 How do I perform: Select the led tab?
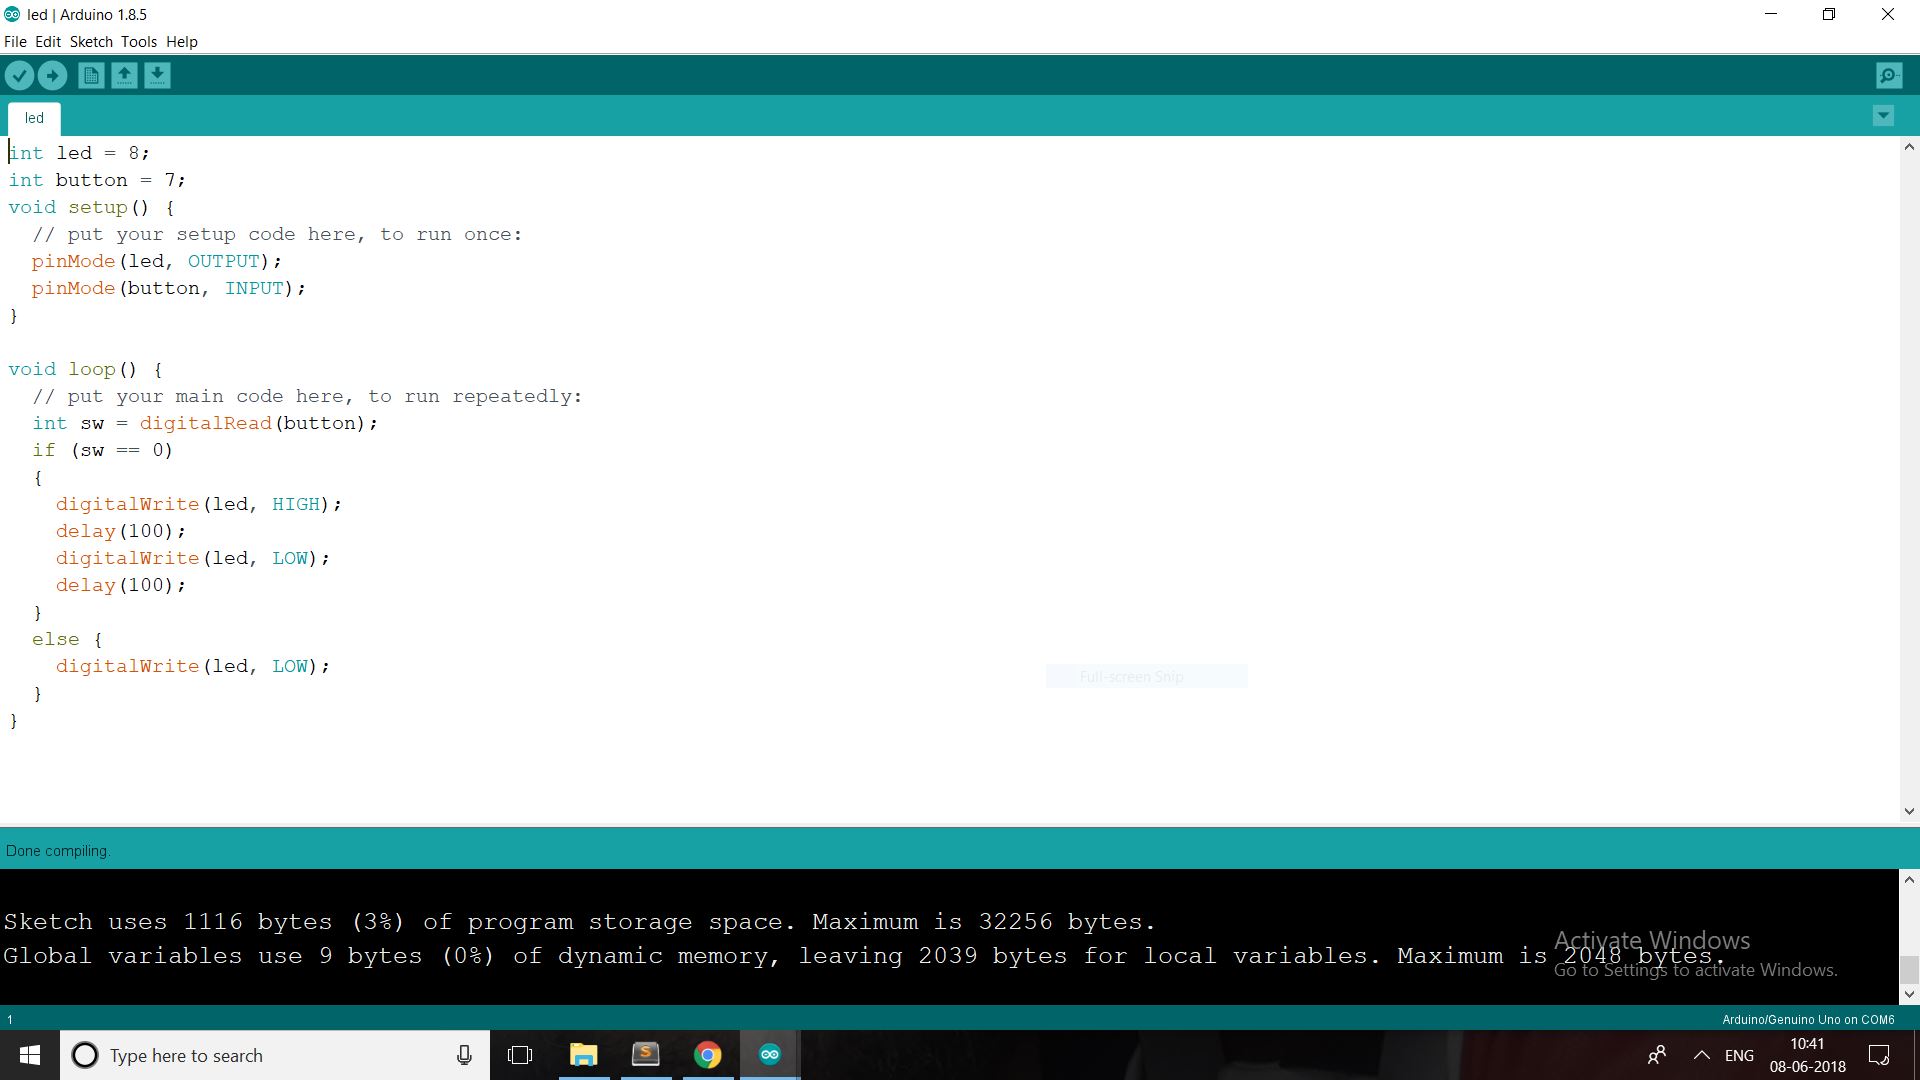pos(33,117)
